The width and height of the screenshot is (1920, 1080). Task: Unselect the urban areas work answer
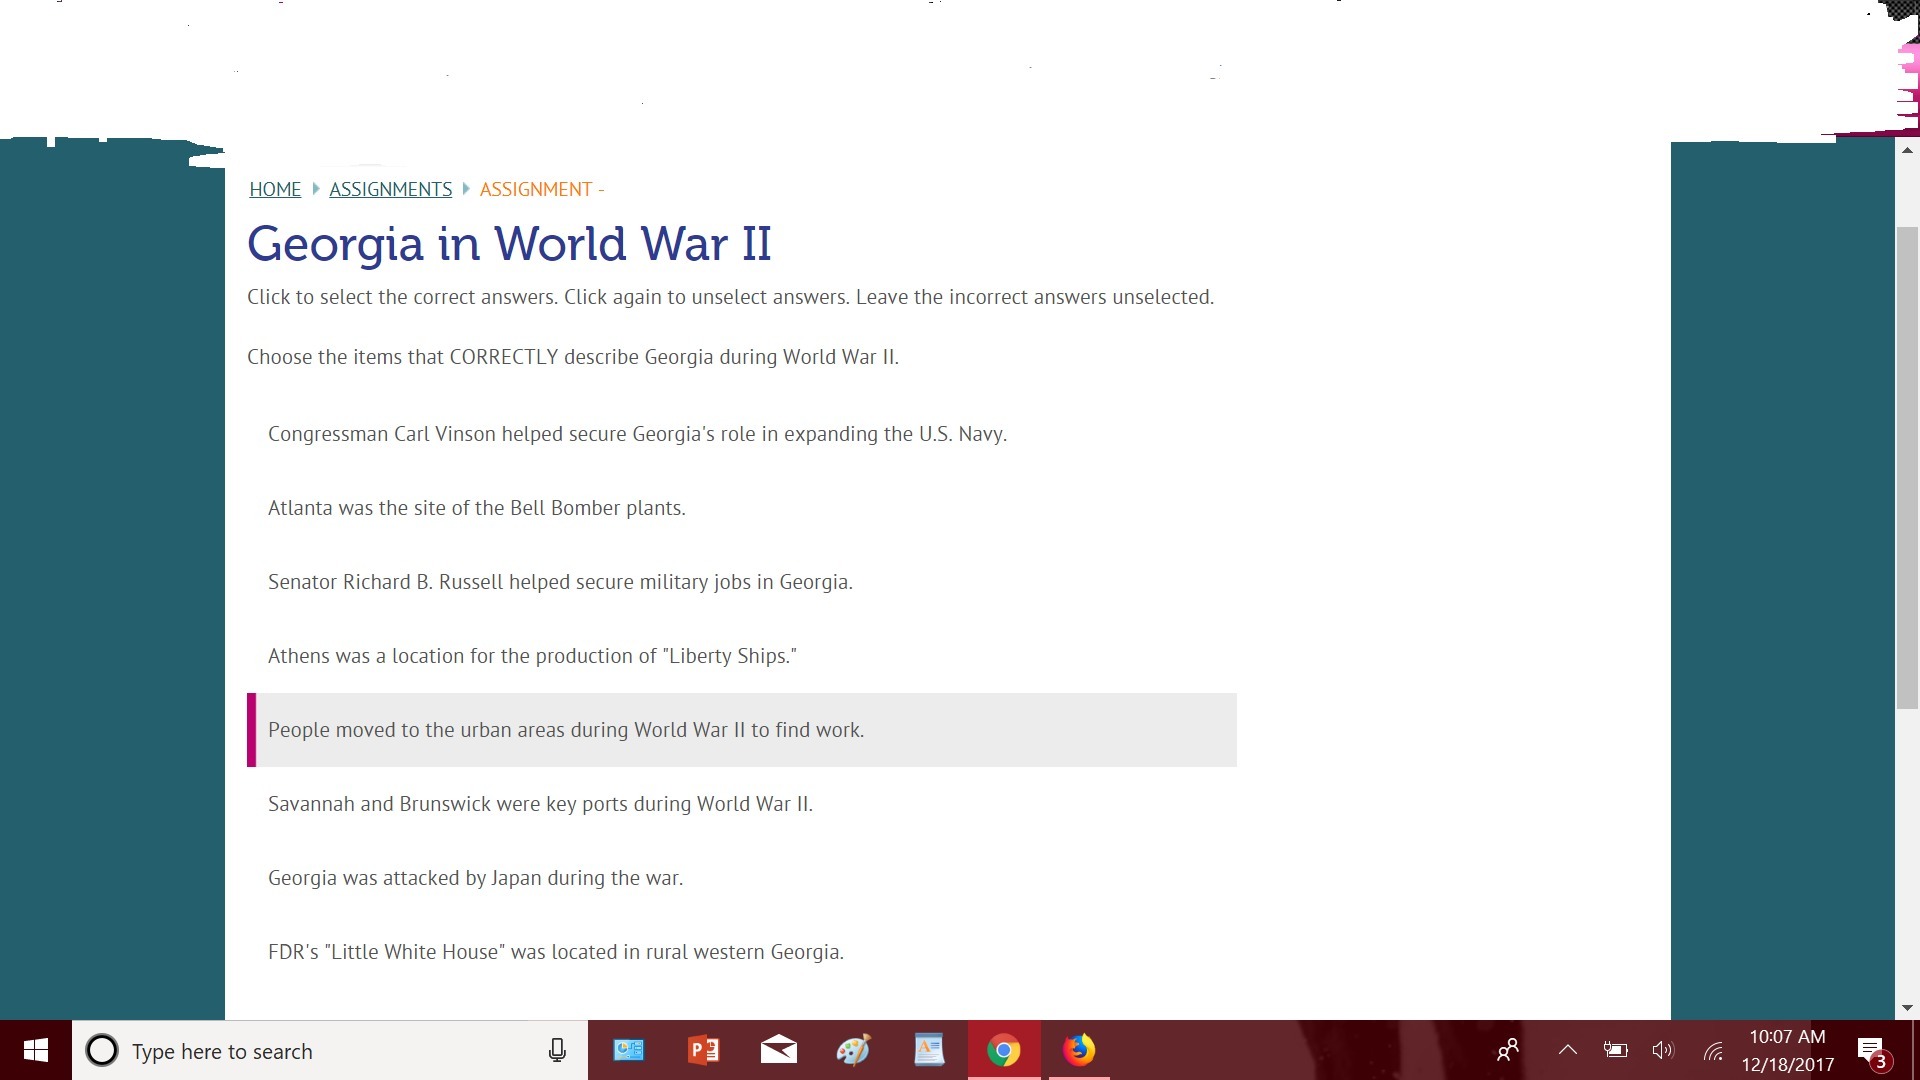pyautogui.click(x=566, y=730)
